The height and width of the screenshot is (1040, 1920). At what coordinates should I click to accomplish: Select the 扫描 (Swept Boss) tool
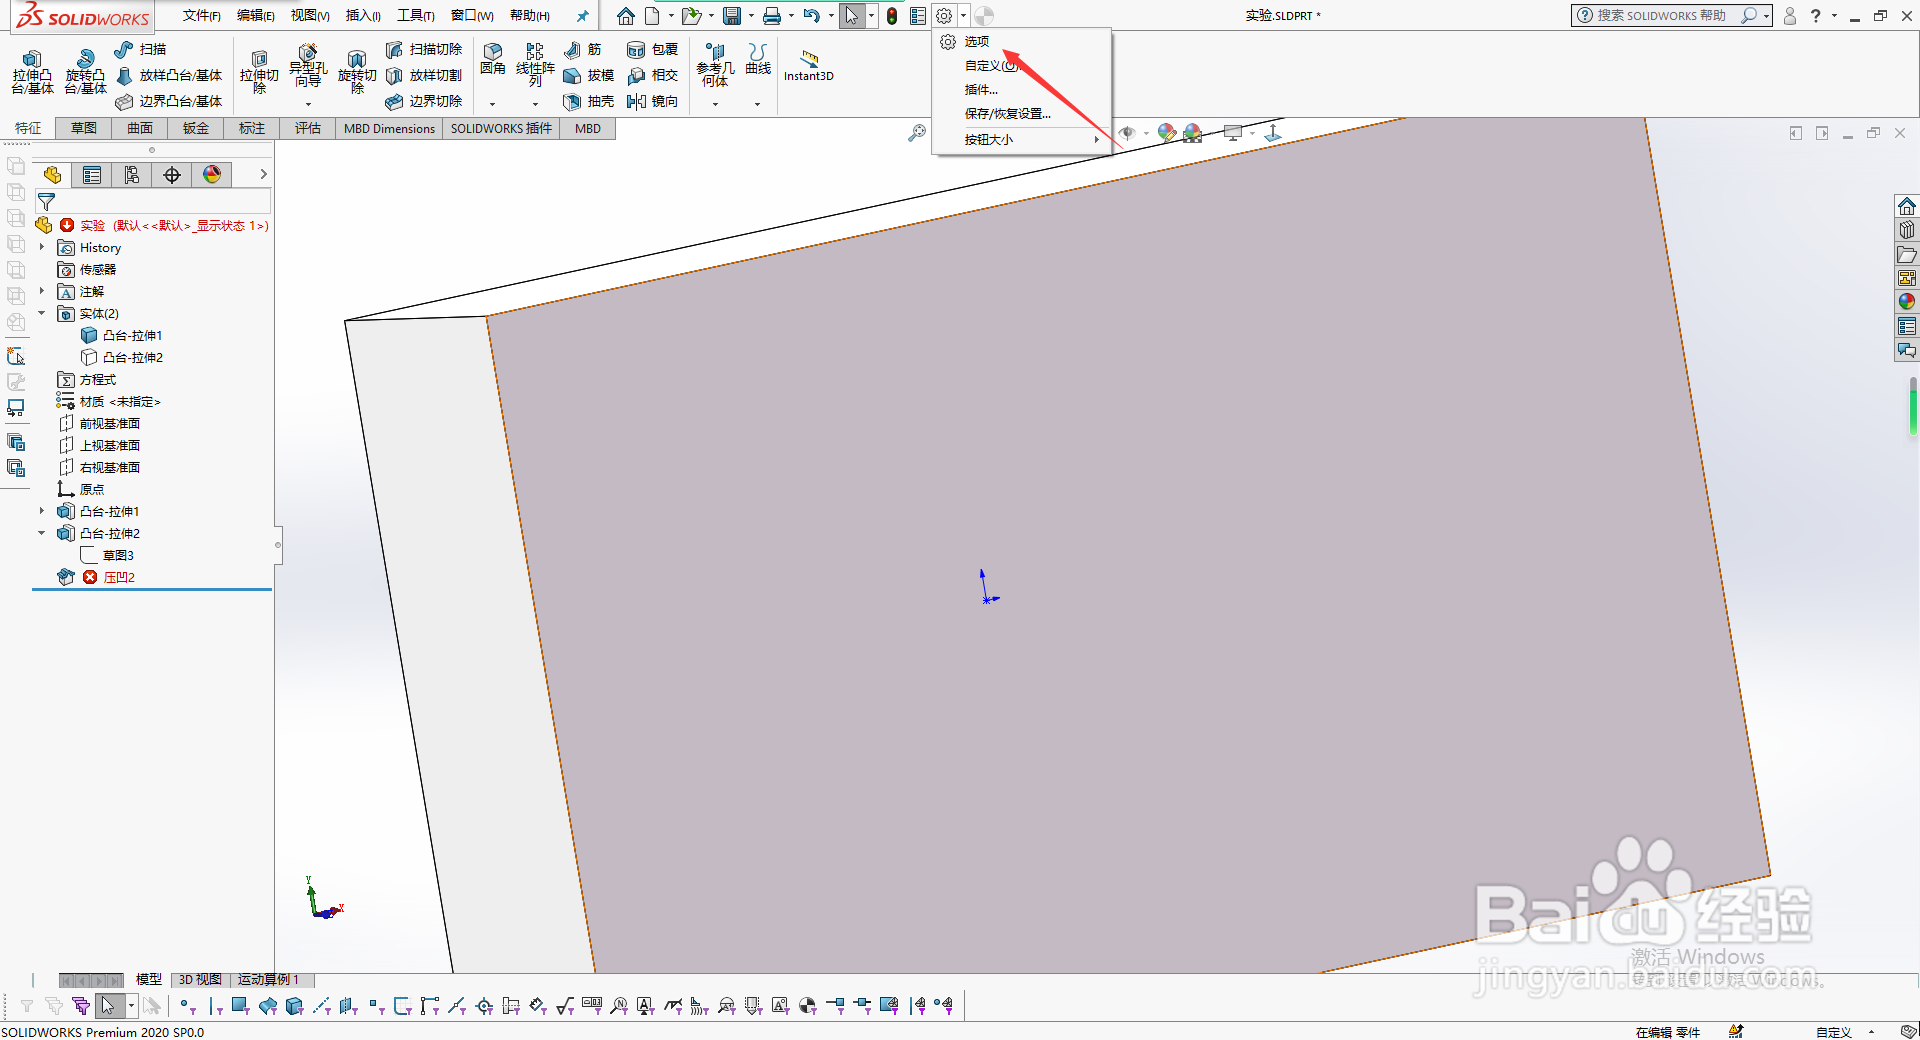[x=142, y=48]
